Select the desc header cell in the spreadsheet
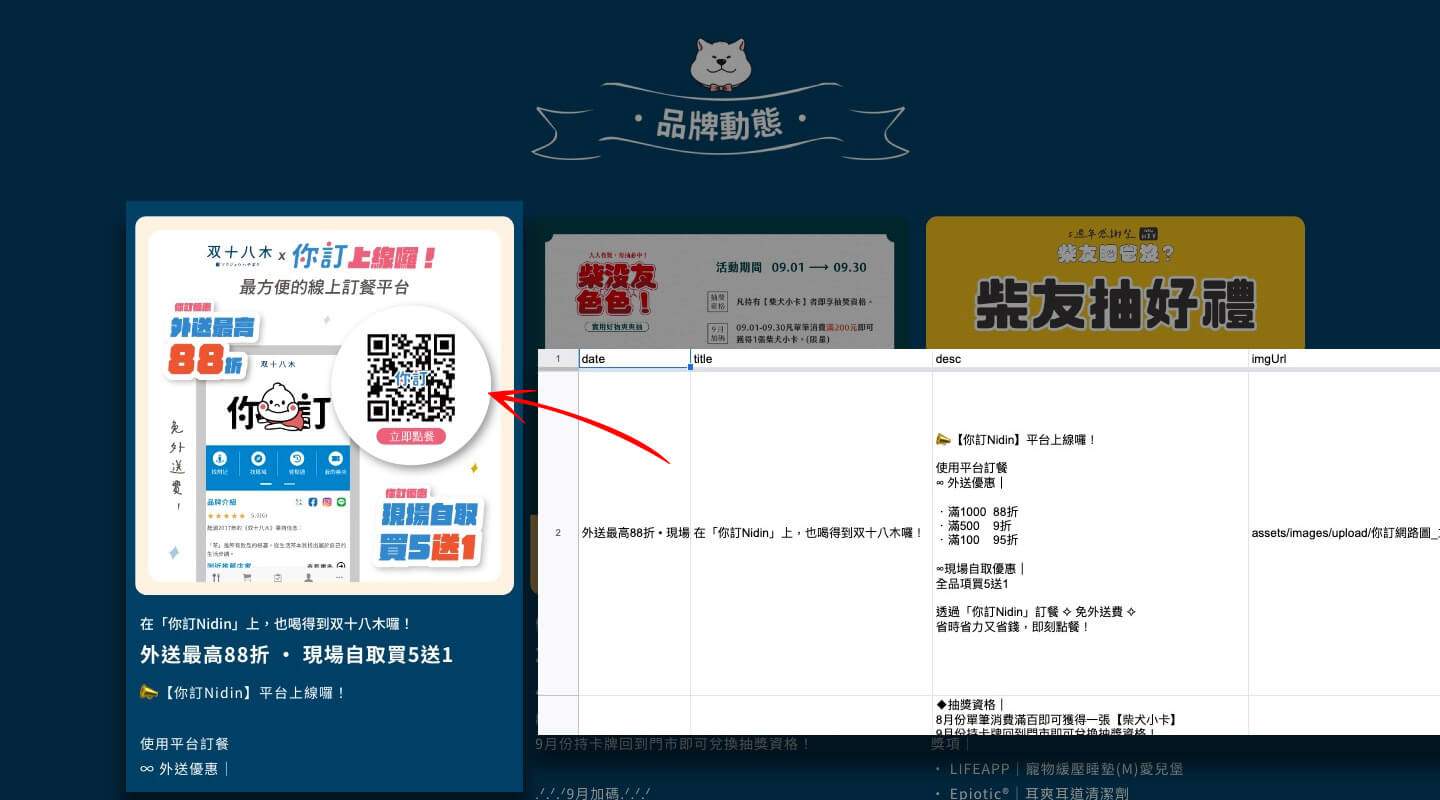The height and width of the screenshot is (800, 1440). pos(1090,358)
